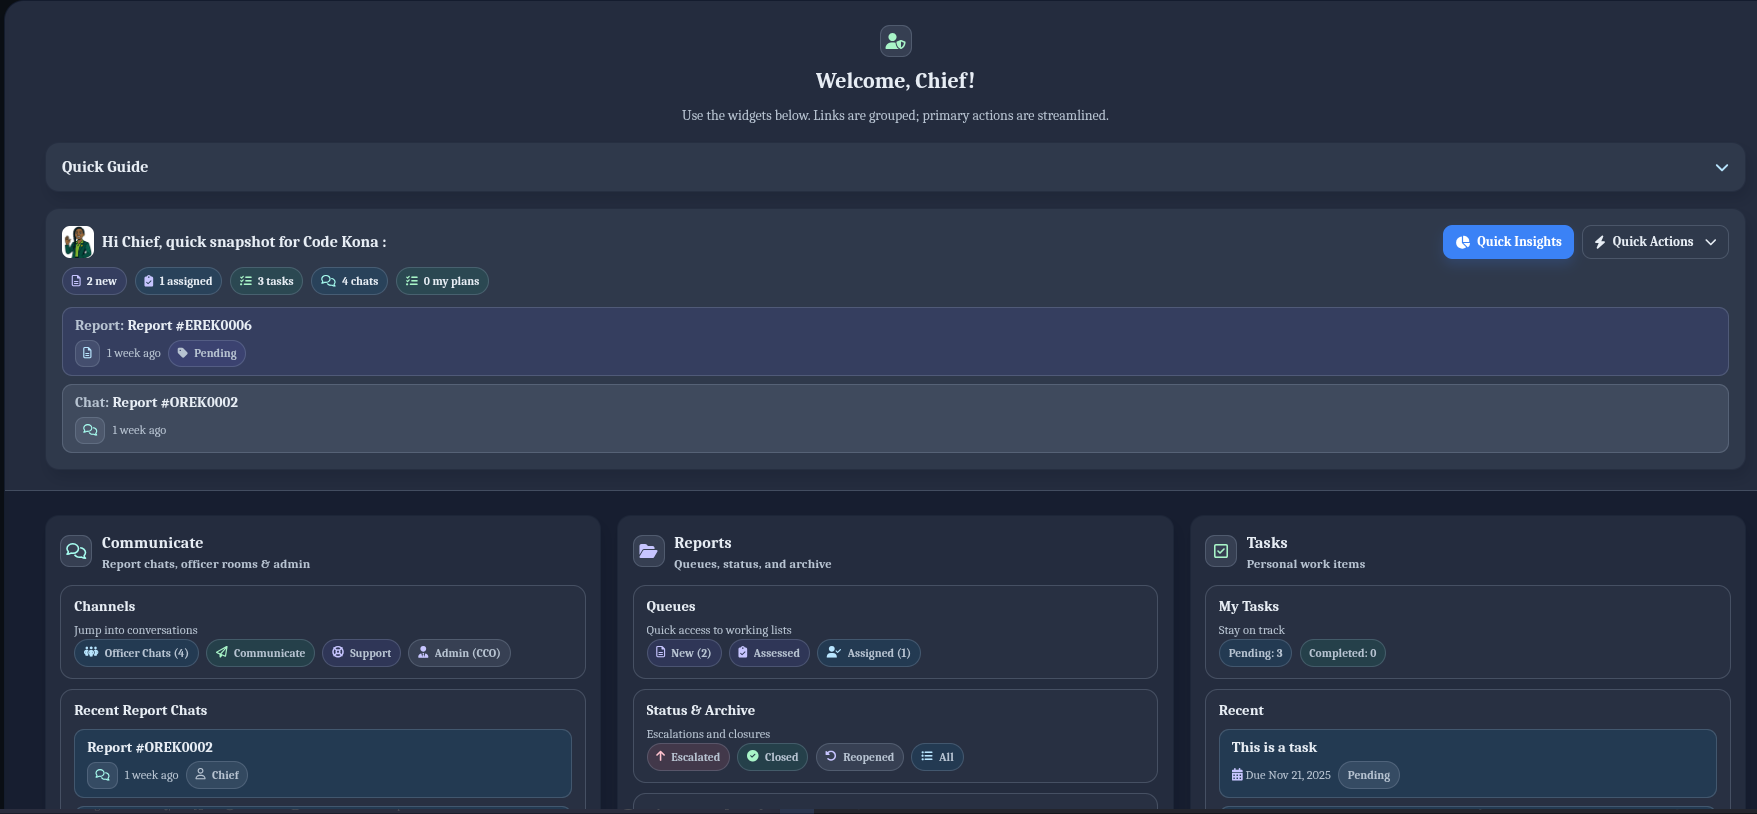Select the 2 new reports chip
Screen dimensions: 1757x814
point(94,281)
